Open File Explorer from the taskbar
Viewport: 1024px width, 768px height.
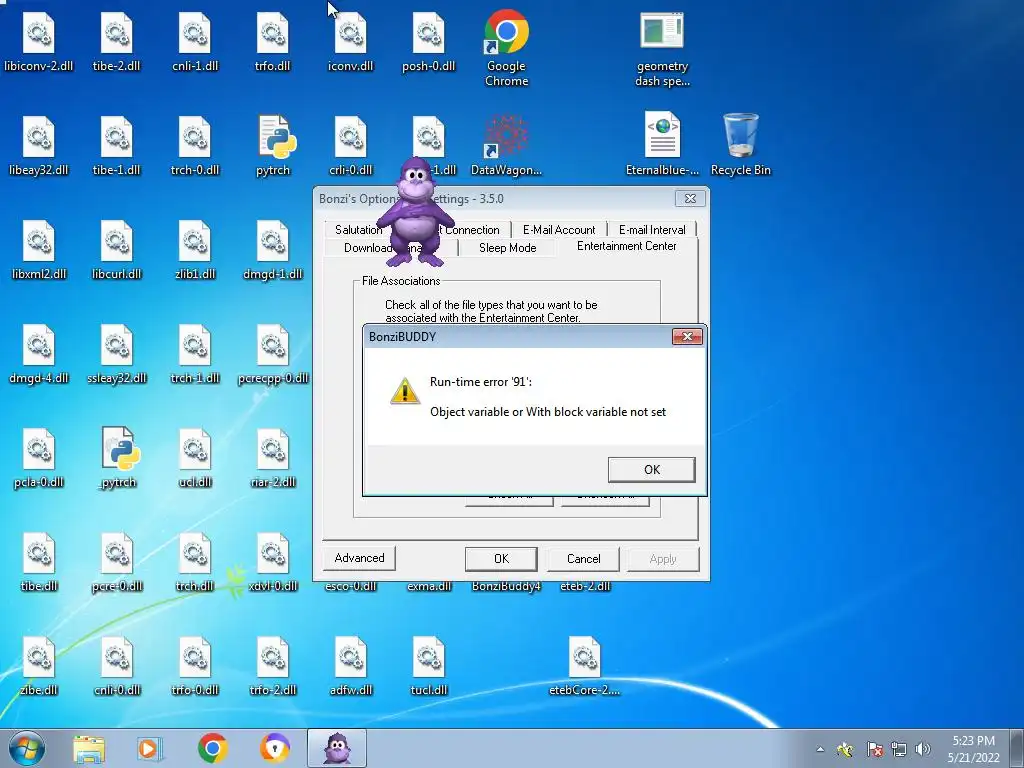click(x=89, y=749)
